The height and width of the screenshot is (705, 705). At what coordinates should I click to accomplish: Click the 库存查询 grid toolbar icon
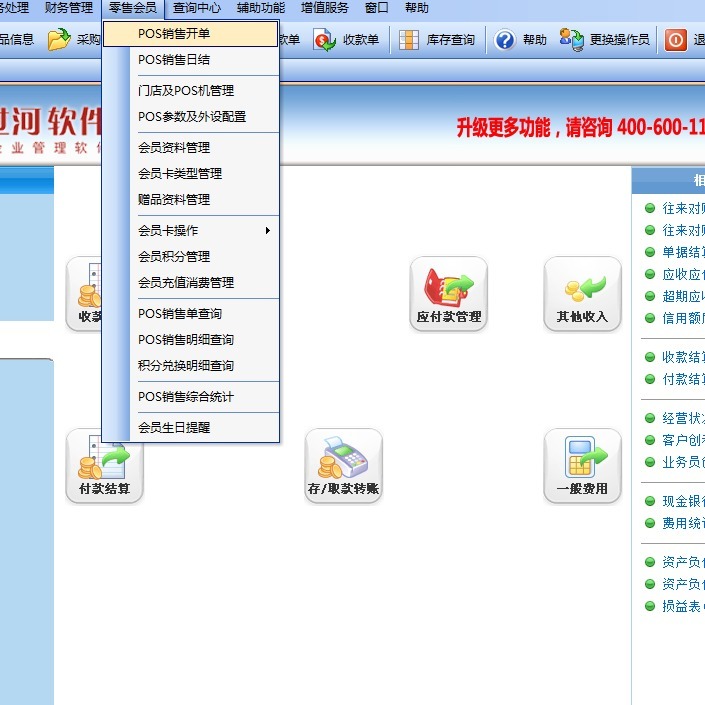coord(409,40)
